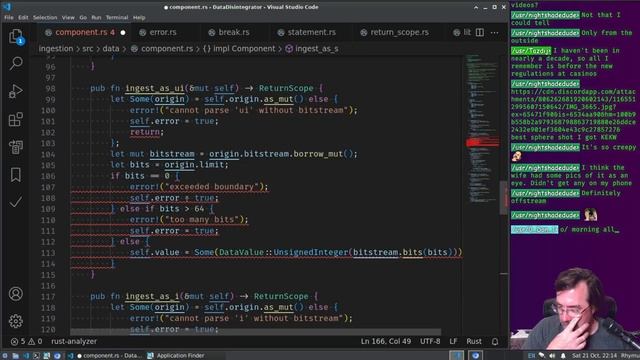Change the LF end-of-line sequence

[x=453, y=341]
